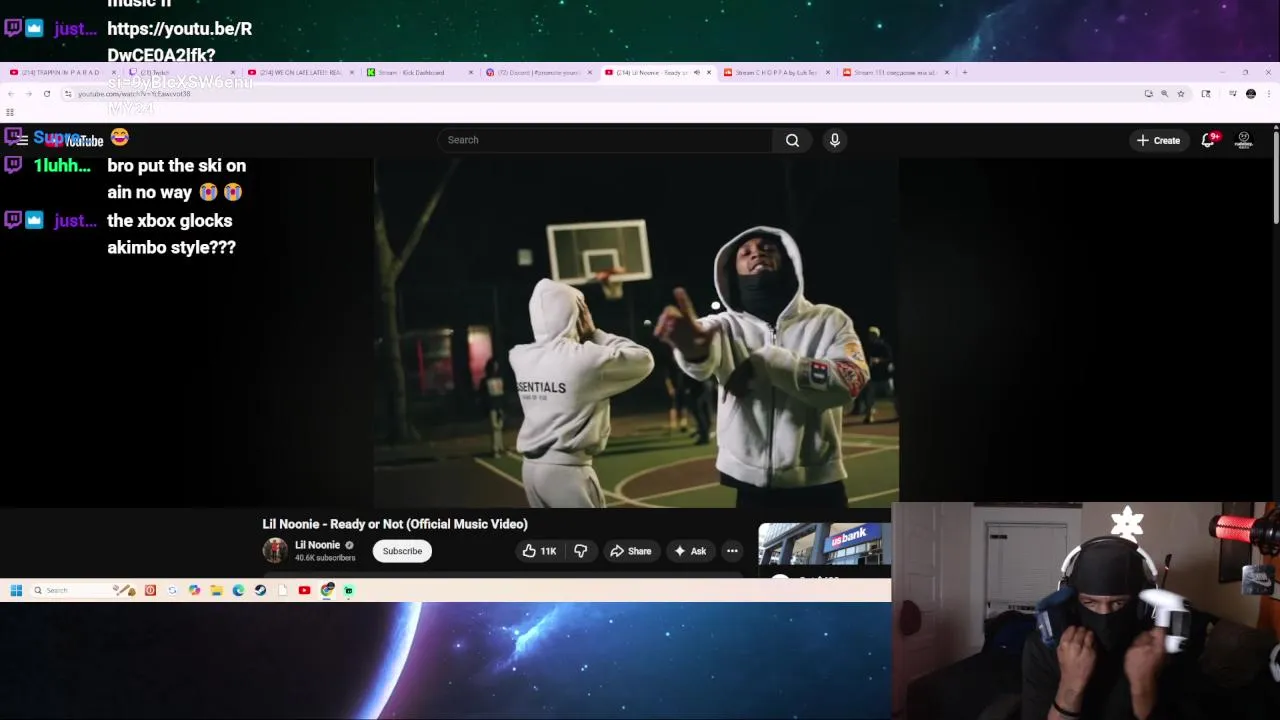This screenshot has height=720, width=1280.
Task: Open Lil Noonie channel avatar
Action: click(x=275, y=550)
